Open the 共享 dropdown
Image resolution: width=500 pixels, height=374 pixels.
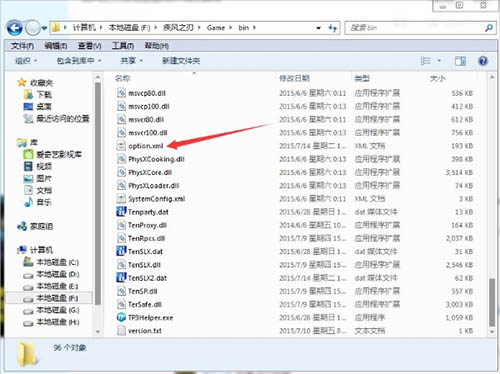131,61
